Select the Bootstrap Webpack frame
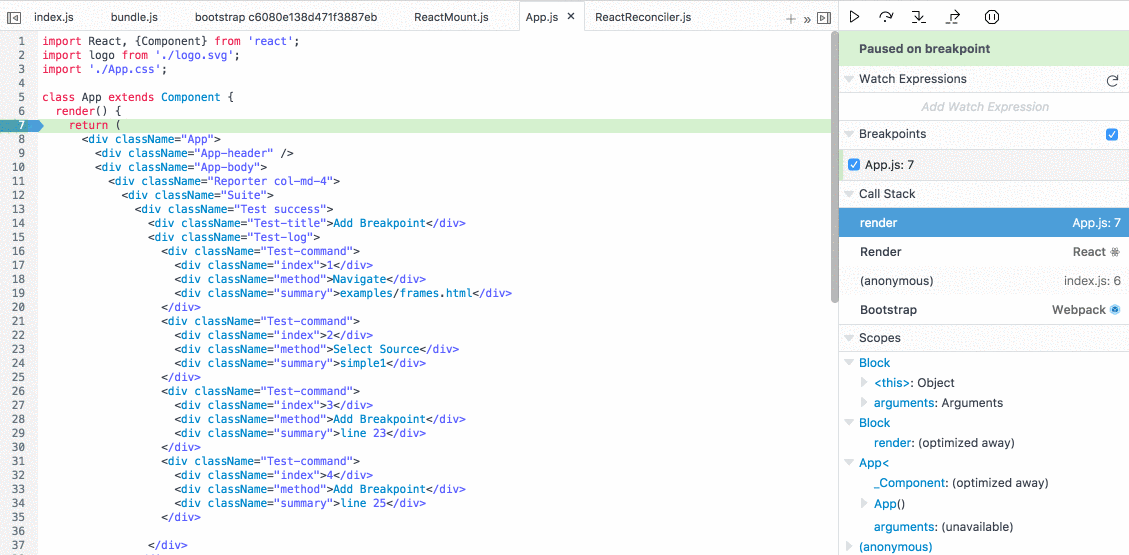 click(x=984, y=310)
